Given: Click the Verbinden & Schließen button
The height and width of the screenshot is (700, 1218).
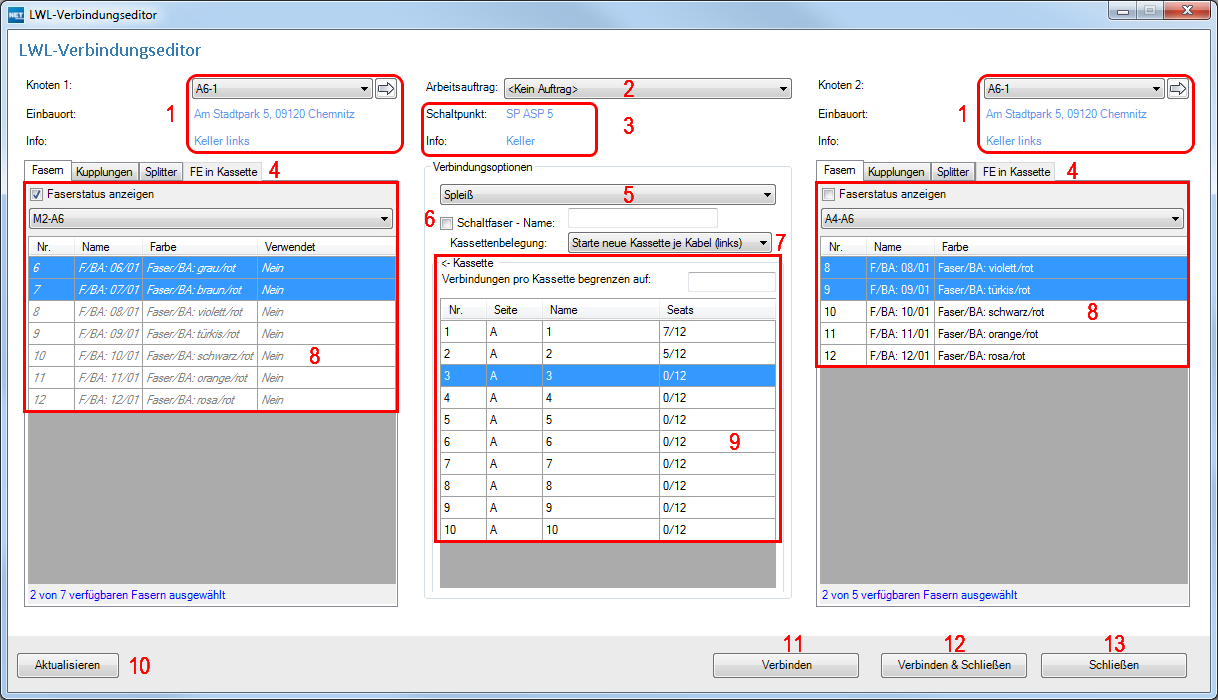Looking at the screenshot, I should (x=954, y=665).
